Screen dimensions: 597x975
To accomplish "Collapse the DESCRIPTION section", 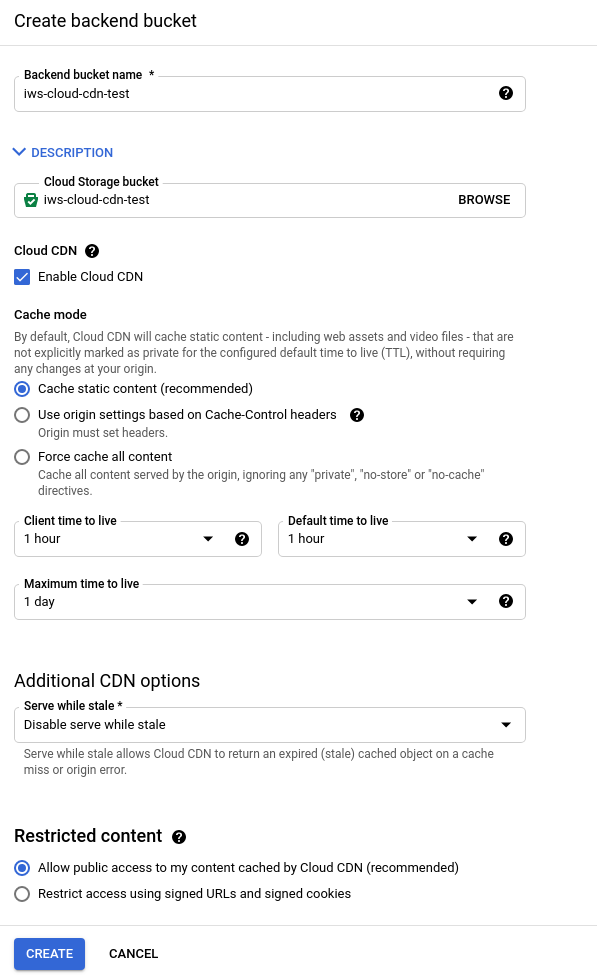I will pos(63,152).
